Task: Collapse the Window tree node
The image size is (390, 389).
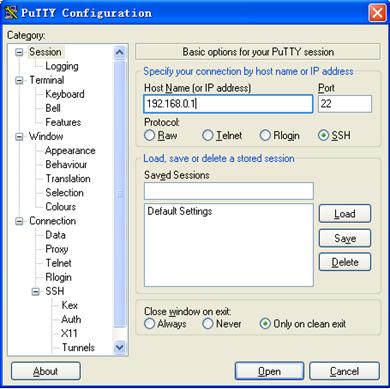Action: pos(19,137)
